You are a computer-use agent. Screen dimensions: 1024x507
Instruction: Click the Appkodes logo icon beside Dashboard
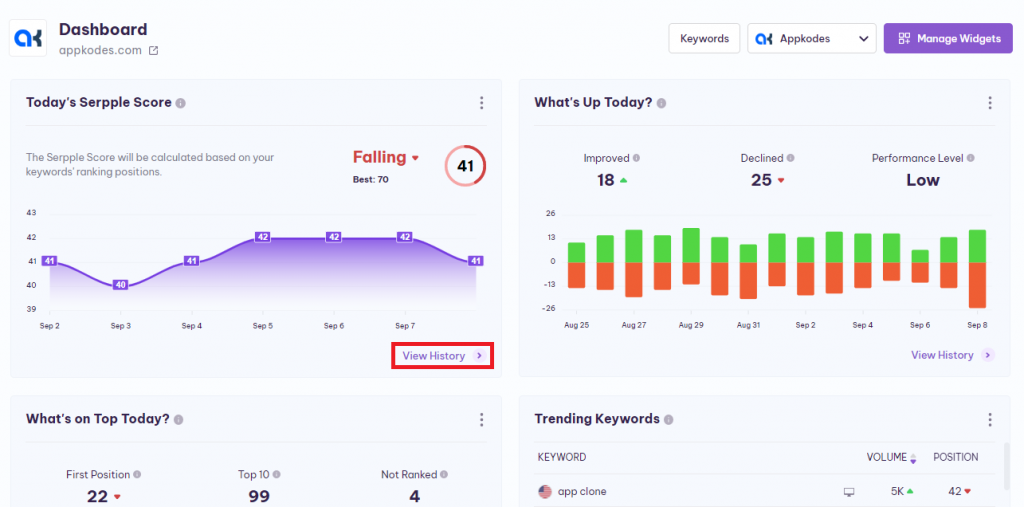tap(29, 39)
